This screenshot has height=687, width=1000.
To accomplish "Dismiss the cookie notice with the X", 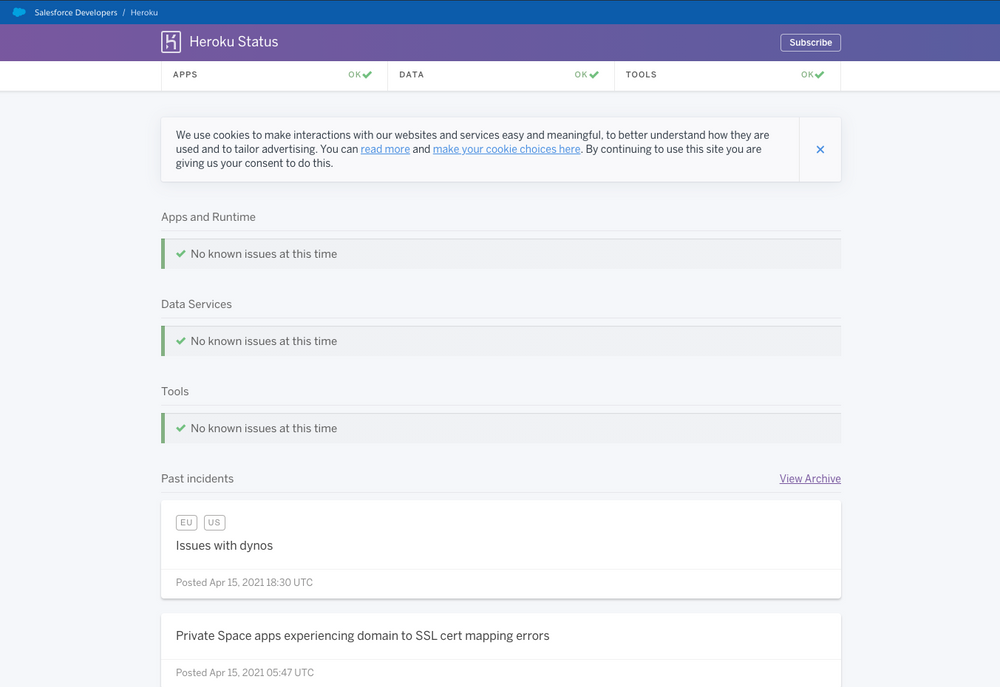I will coord(819,148).
